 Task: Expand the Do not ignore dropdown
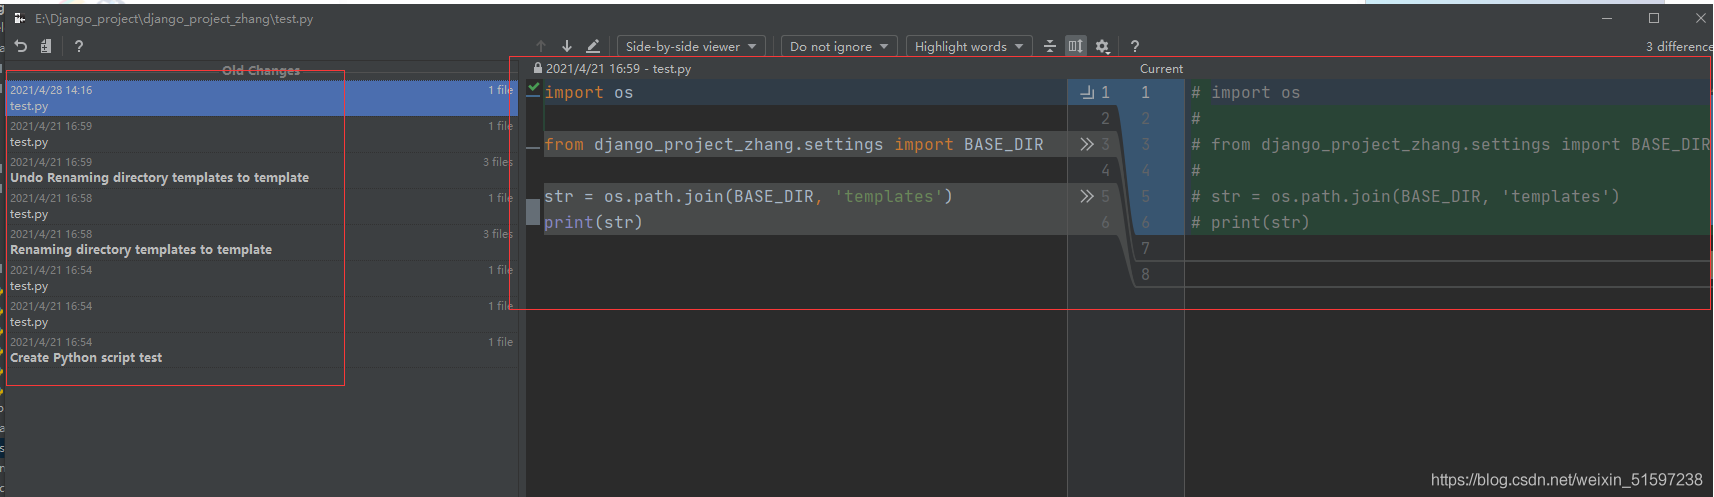[x=838, y=46]
